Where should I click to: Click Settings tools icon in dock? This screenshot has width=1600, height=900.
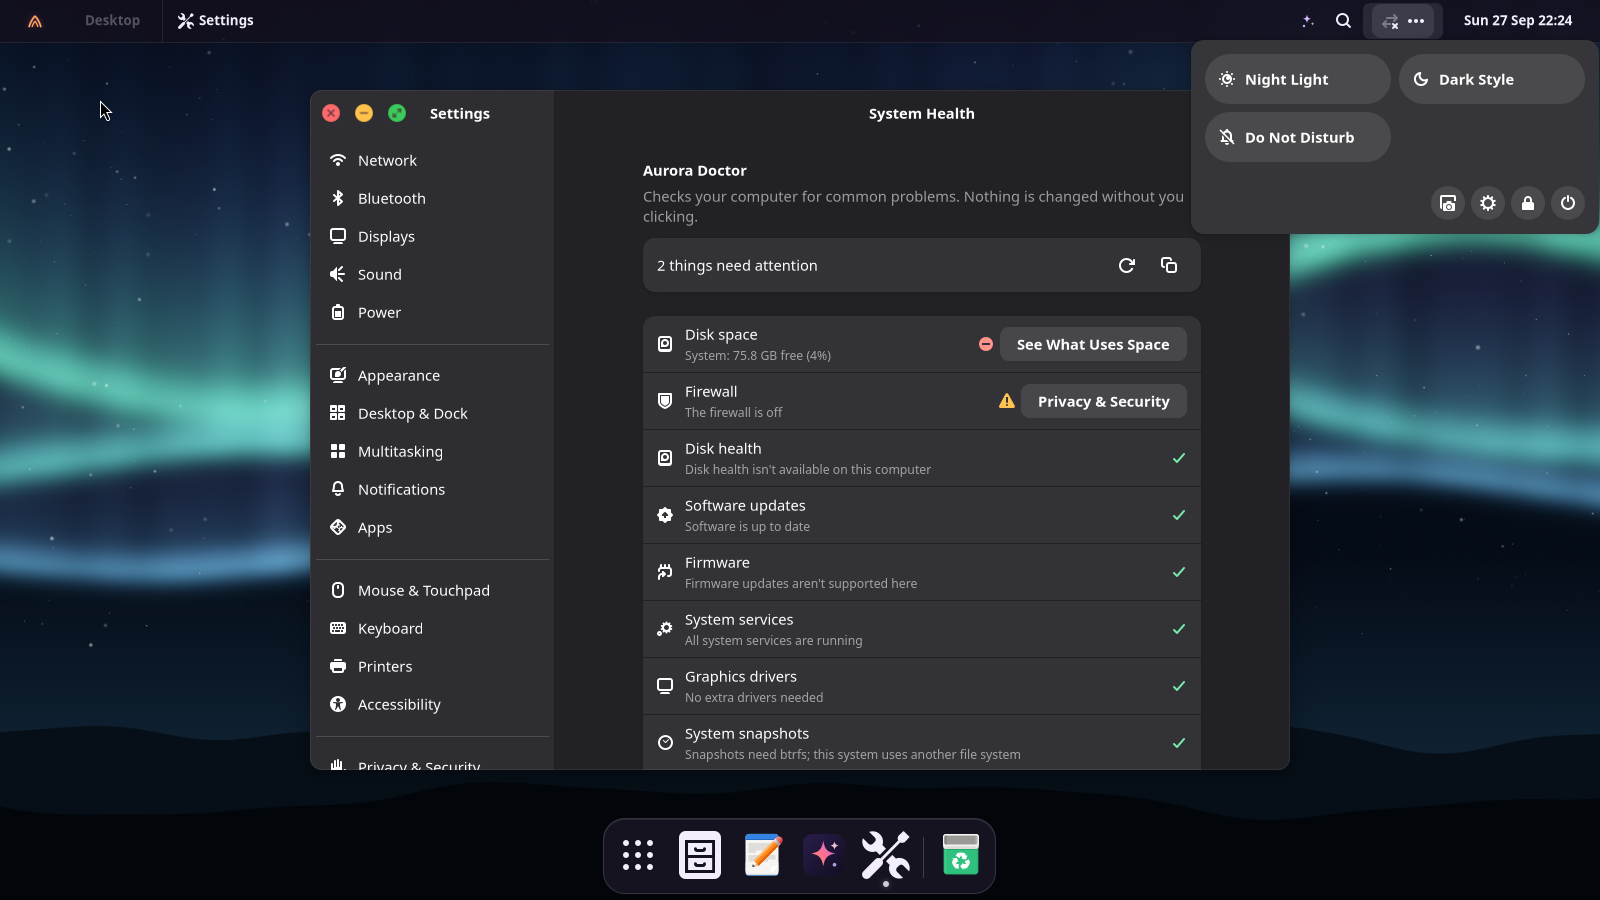pos(886,855)
